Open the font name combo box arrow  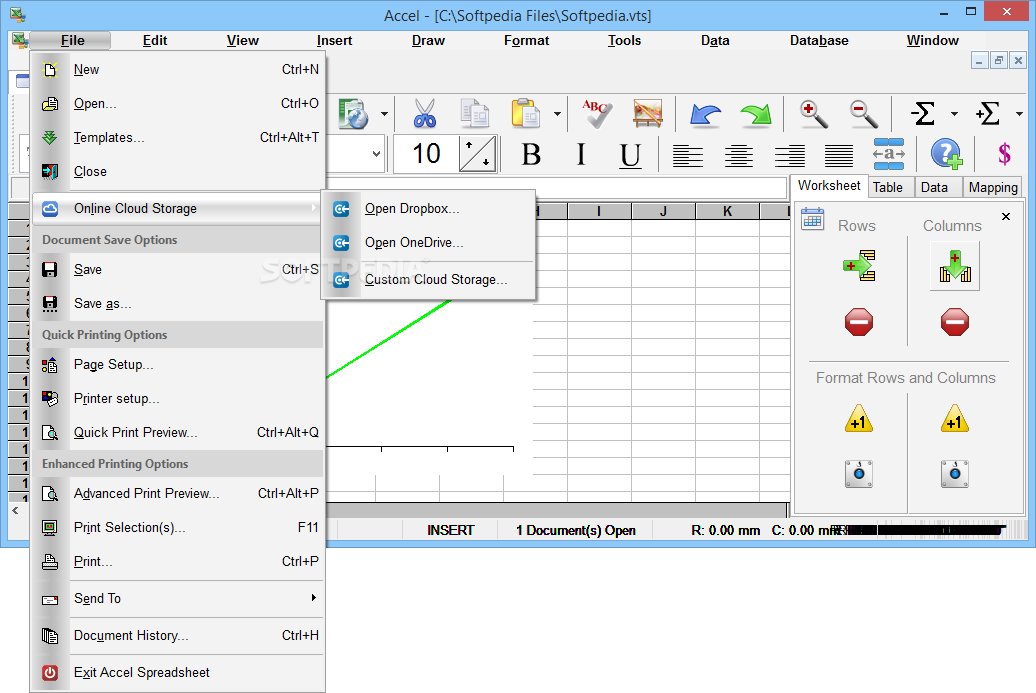tap(376, 154)
